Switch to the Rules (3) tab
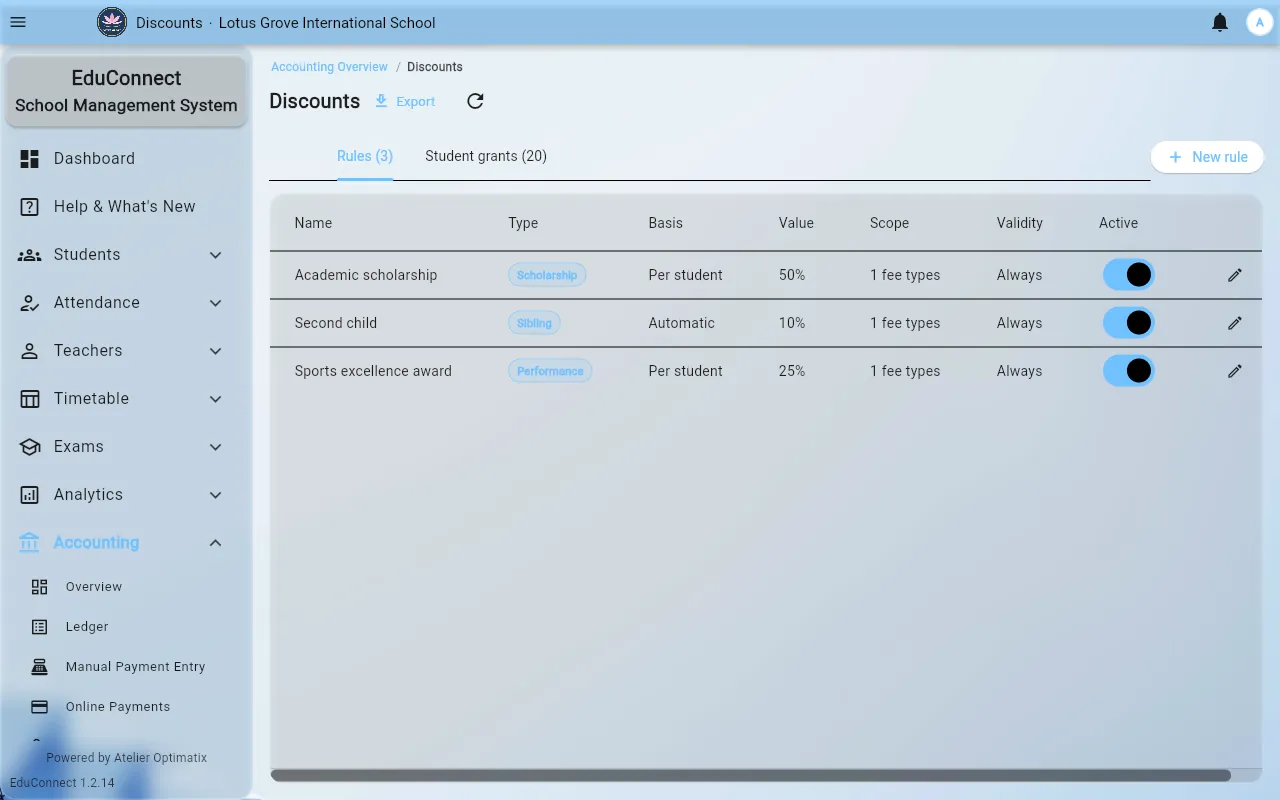1280x800 pixels. 365,156
